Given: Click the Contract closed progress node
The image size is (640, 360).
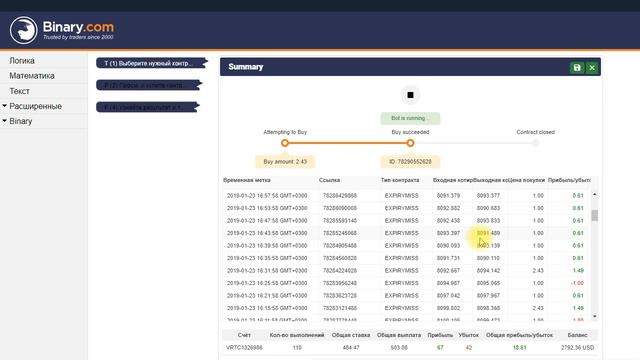Looking at the screenshot, I should 535,143.
